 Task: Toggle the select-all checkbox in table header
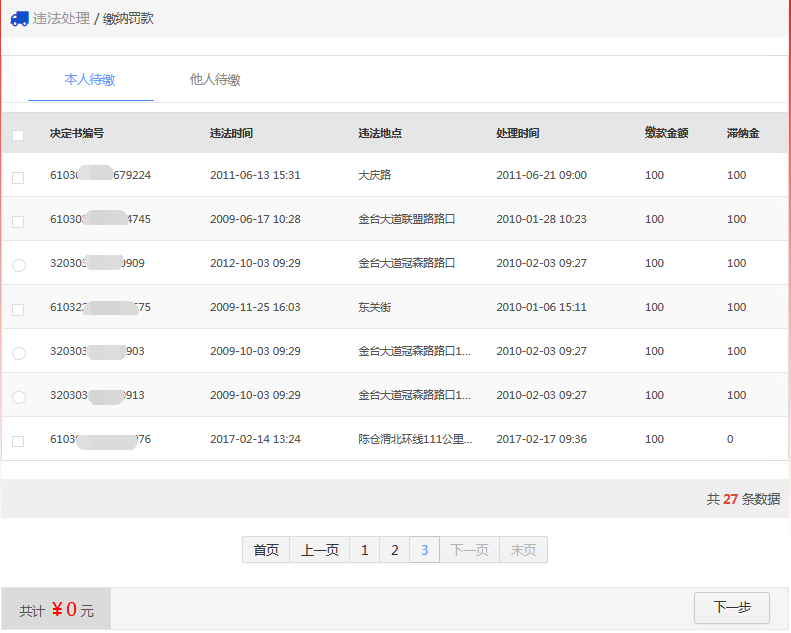pos(18,134)
